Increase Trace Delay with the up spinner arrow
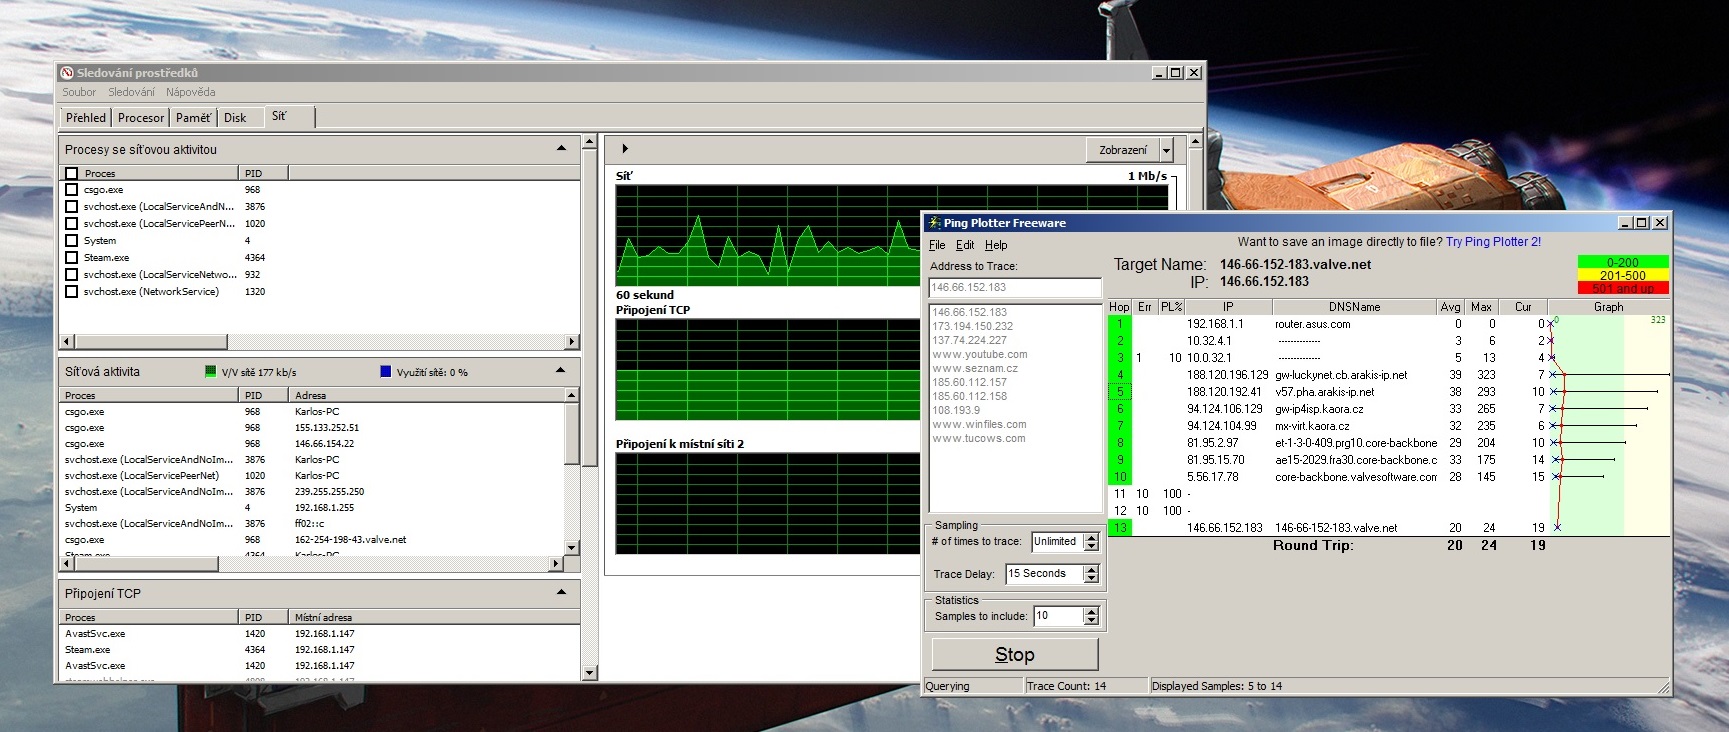 click(1091, 569)
